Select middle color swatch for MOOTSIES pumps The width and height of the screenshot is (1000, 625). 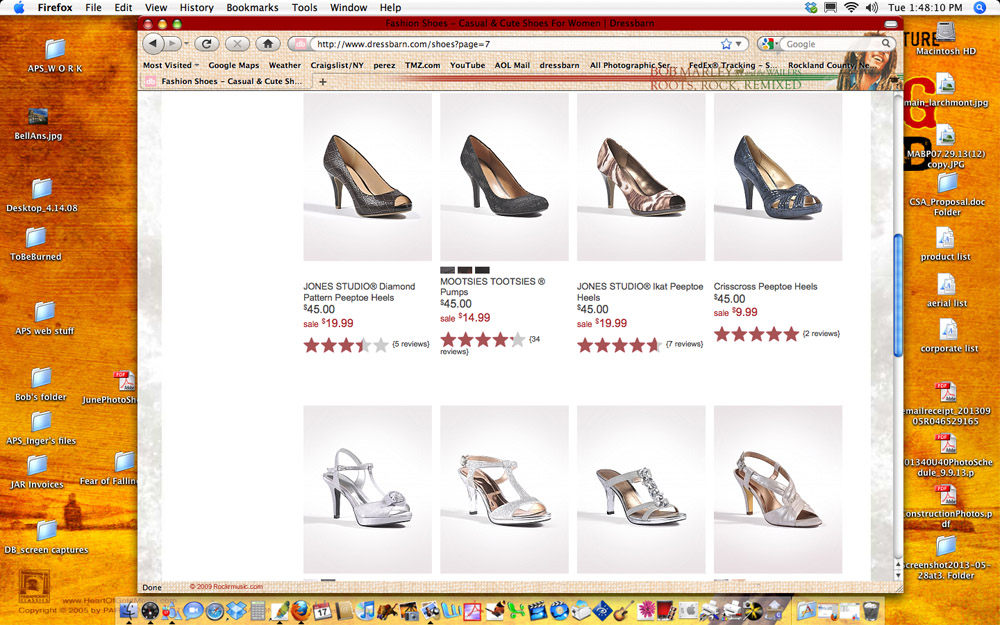pyautogui.click(x=465, y=270)
